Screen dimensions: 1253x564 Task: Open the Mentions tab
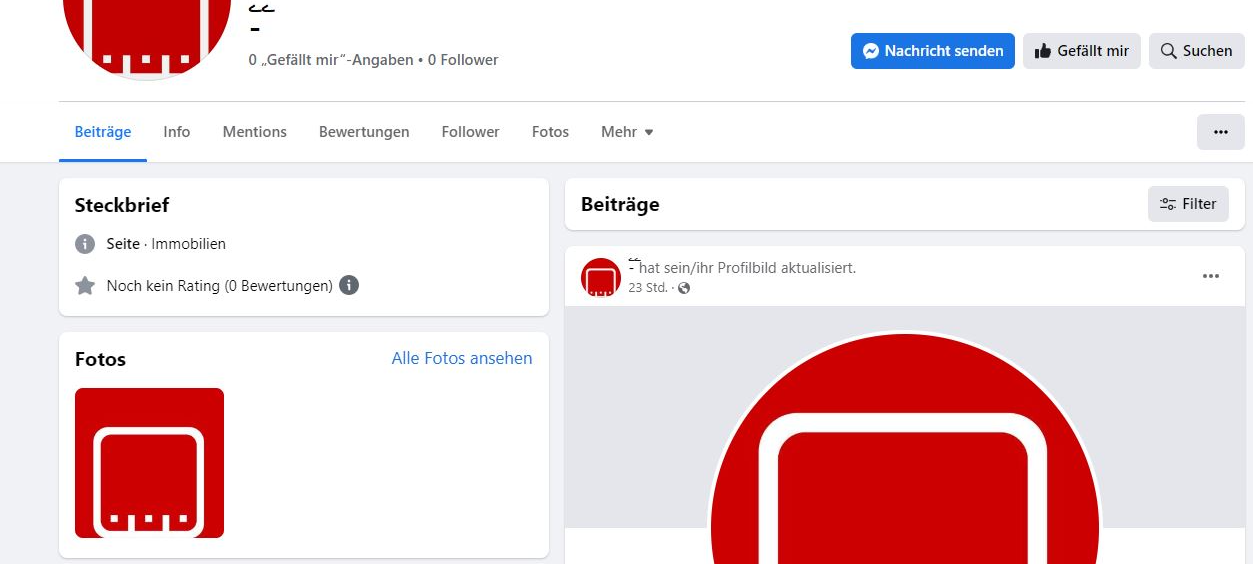[254, 132]
